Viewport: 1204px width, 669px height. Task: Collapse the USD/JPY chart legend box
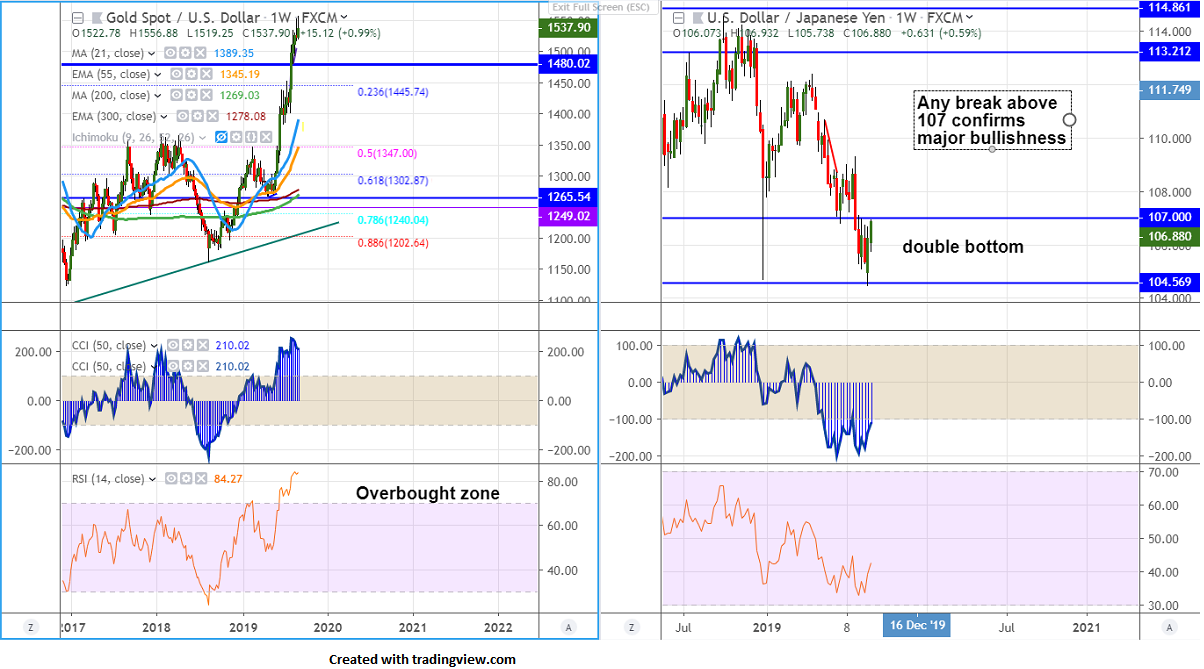(x=679, y=18)
